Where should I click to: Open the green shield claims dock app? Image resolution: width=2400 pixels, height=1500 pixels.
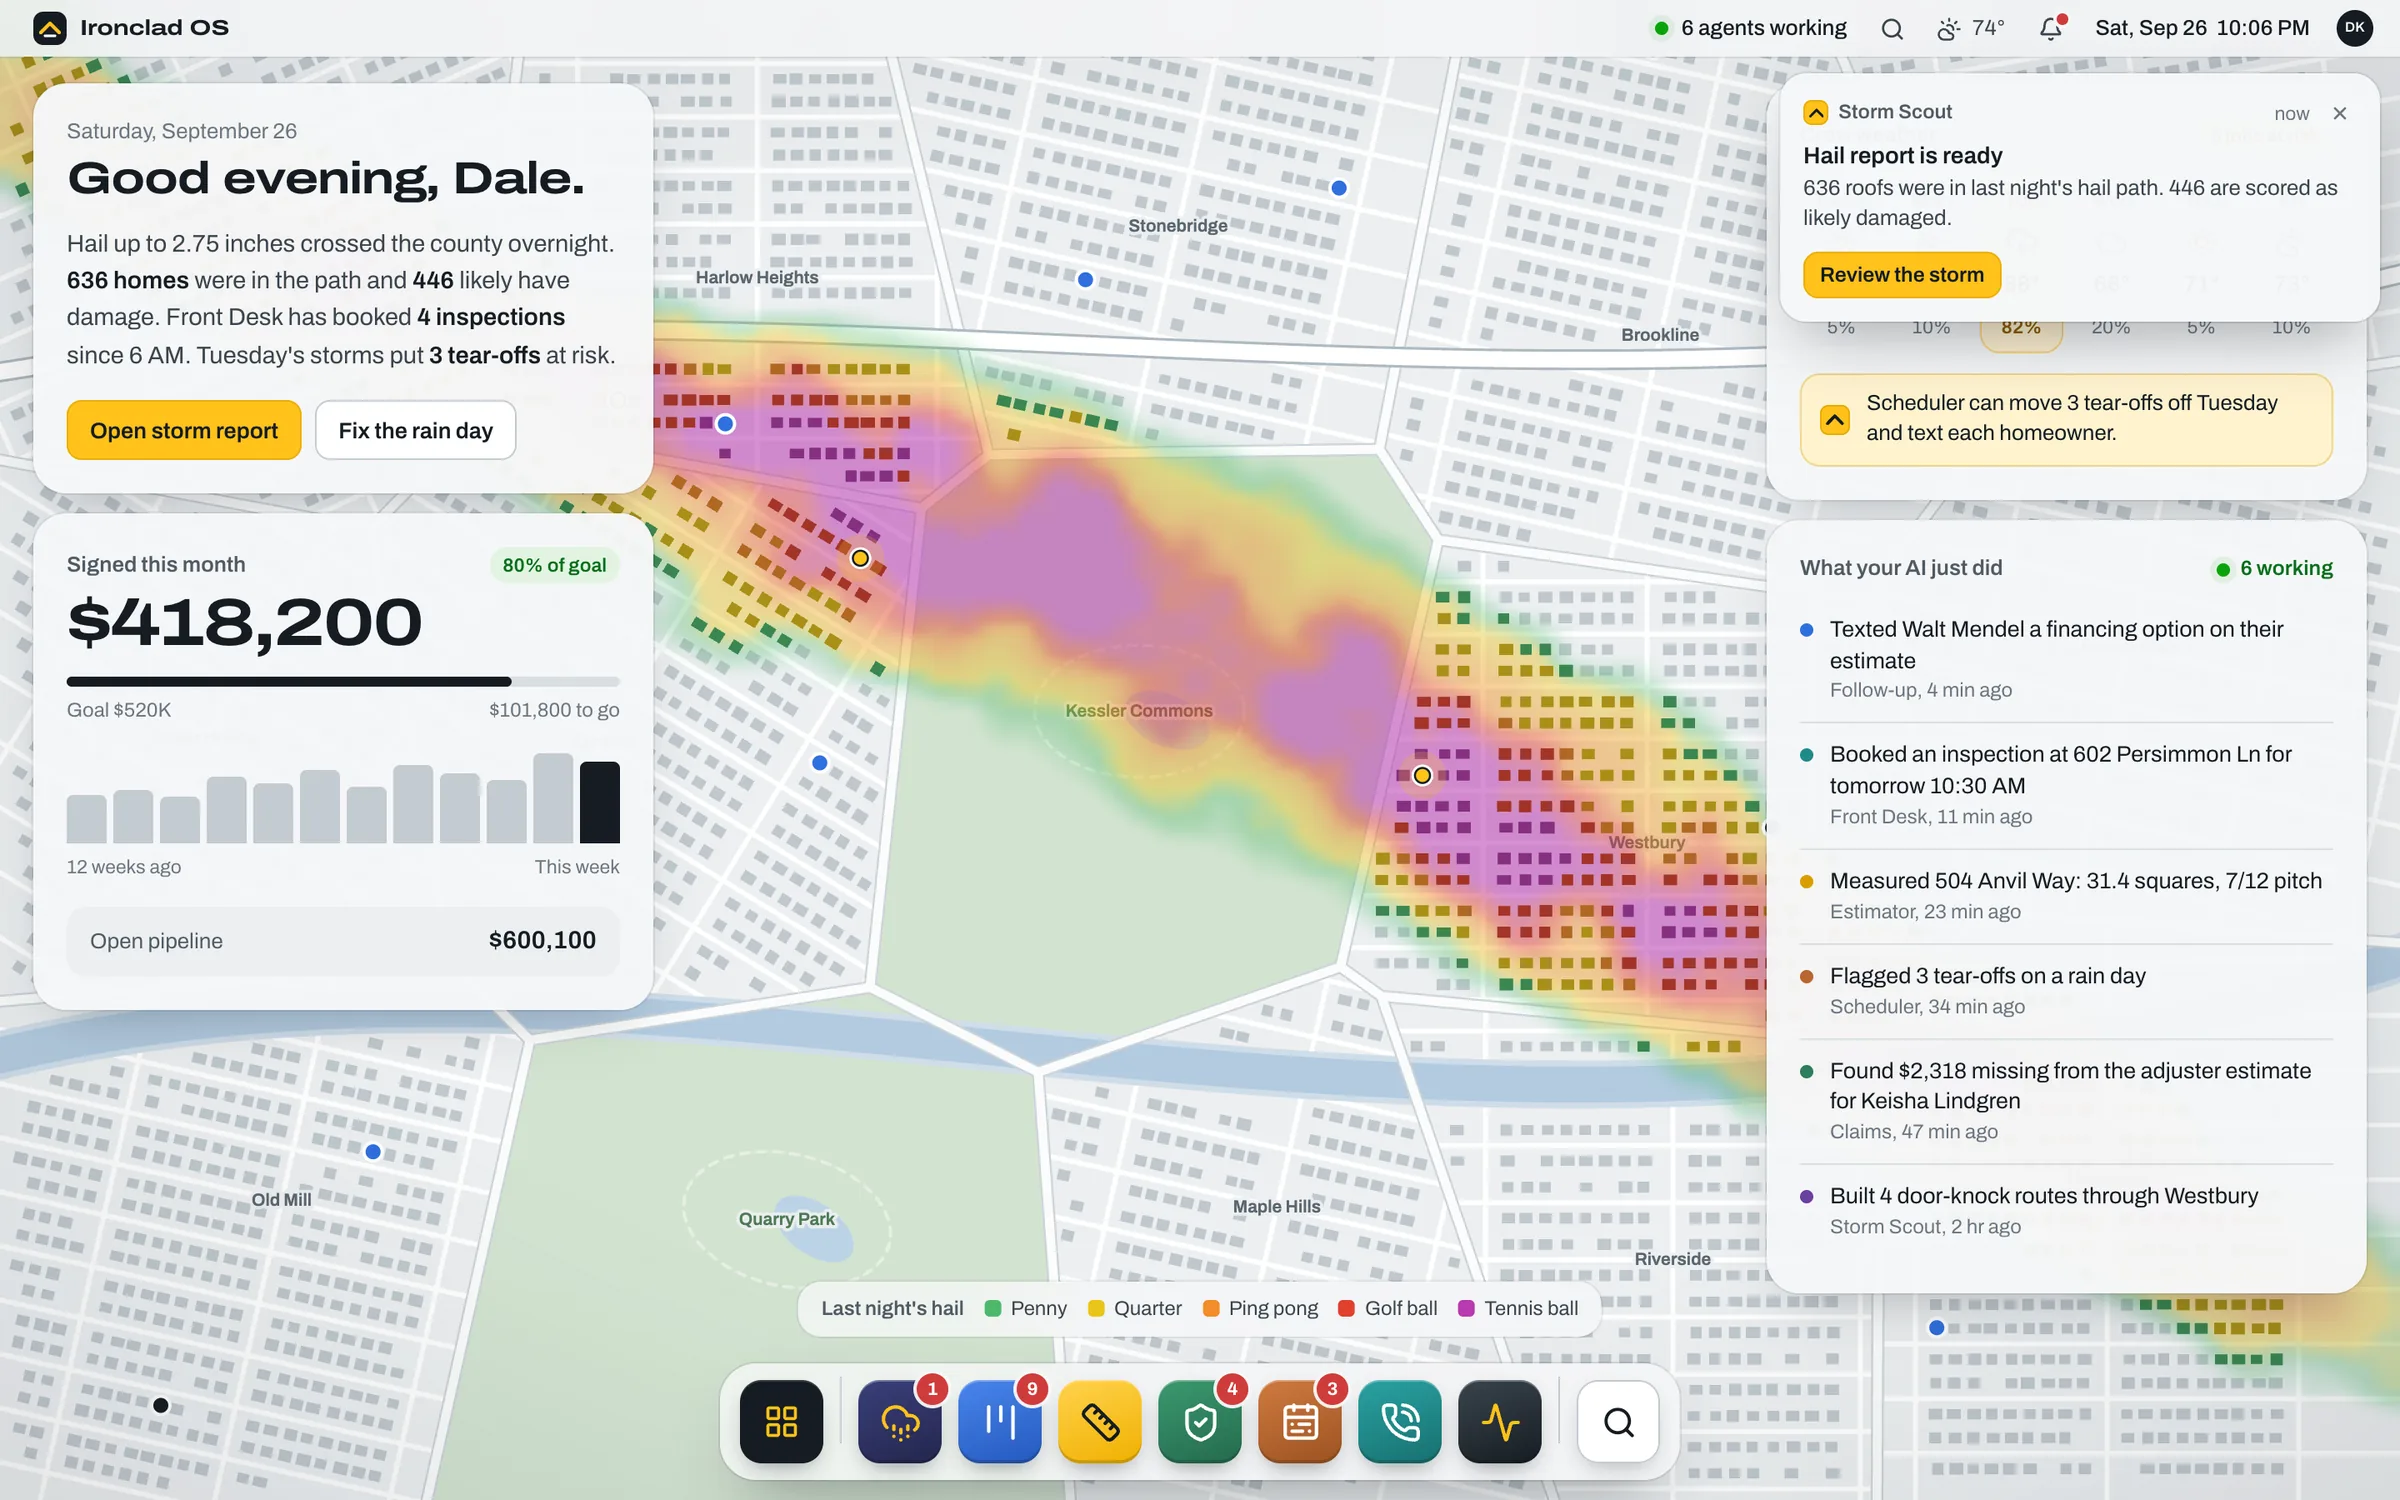coord(1199,1421)
